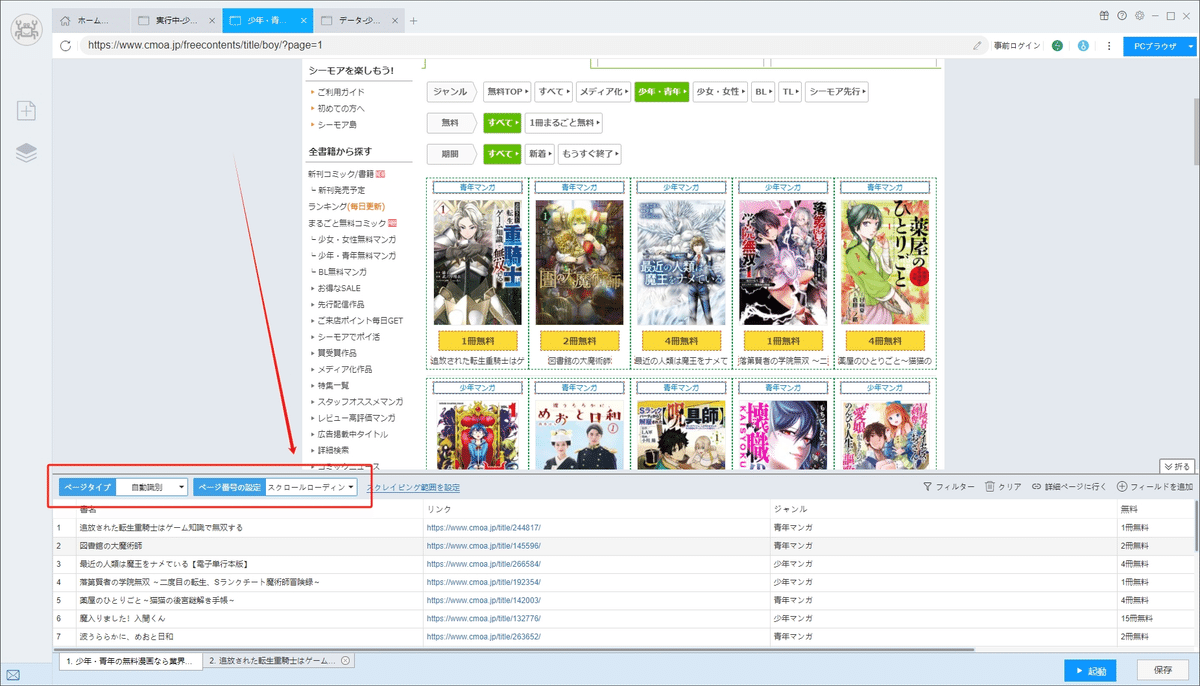Screen dimensions: 1200x686
Task: Switch to the ホーム tab
Action: [x=91, y=20]
